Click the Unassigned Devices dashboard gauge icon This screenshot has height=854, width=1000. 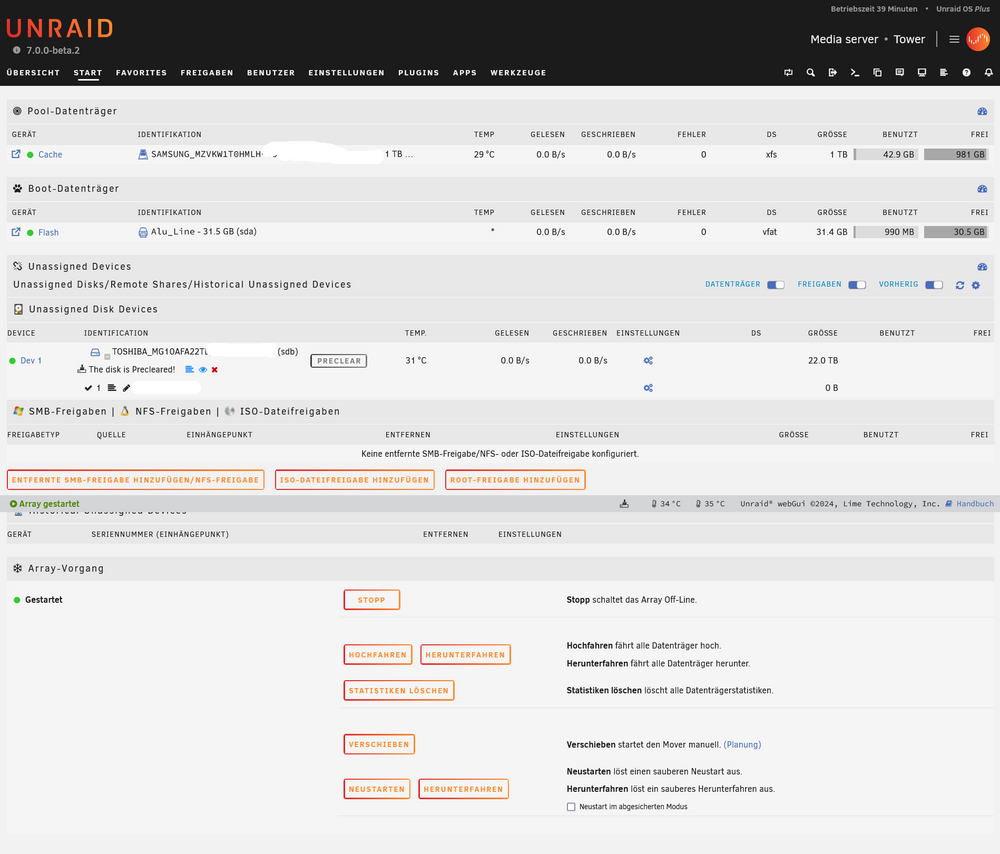(982, 267)
